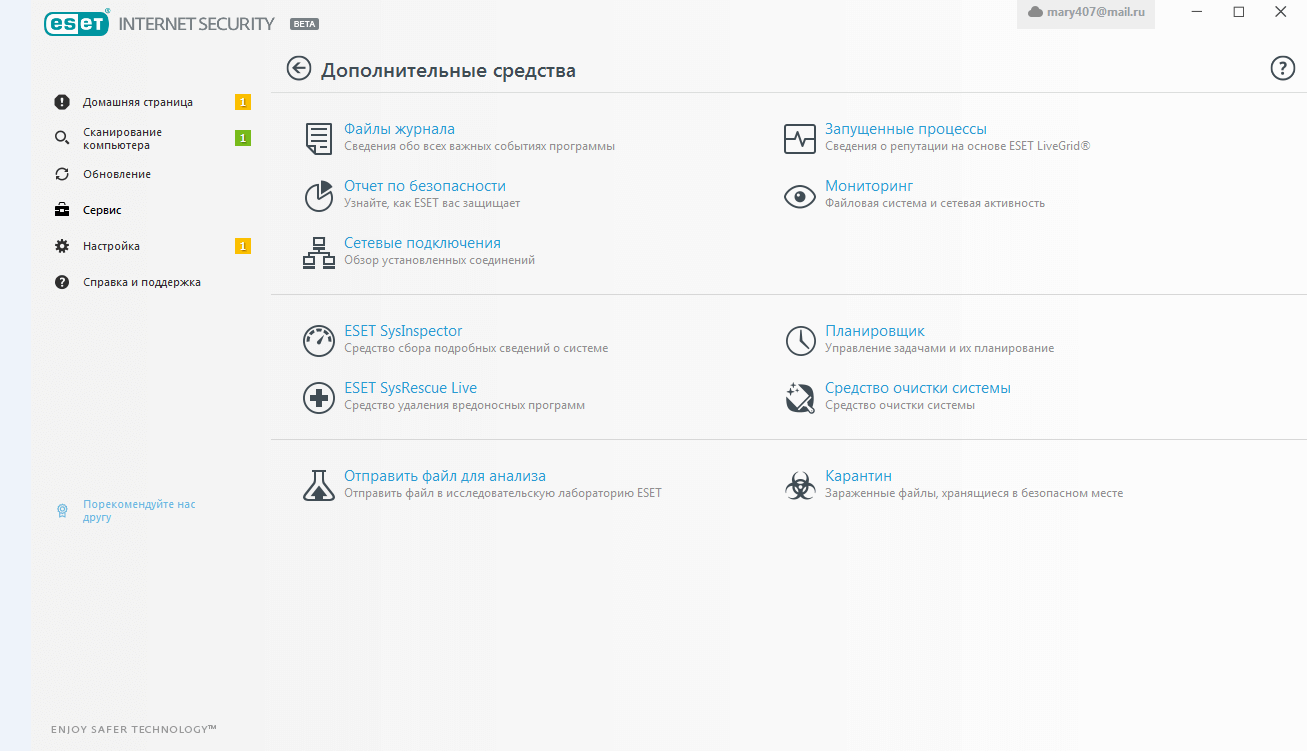Minimize the ESET window
This screenshot has height=751, width=1307.
pos(1198,12)
